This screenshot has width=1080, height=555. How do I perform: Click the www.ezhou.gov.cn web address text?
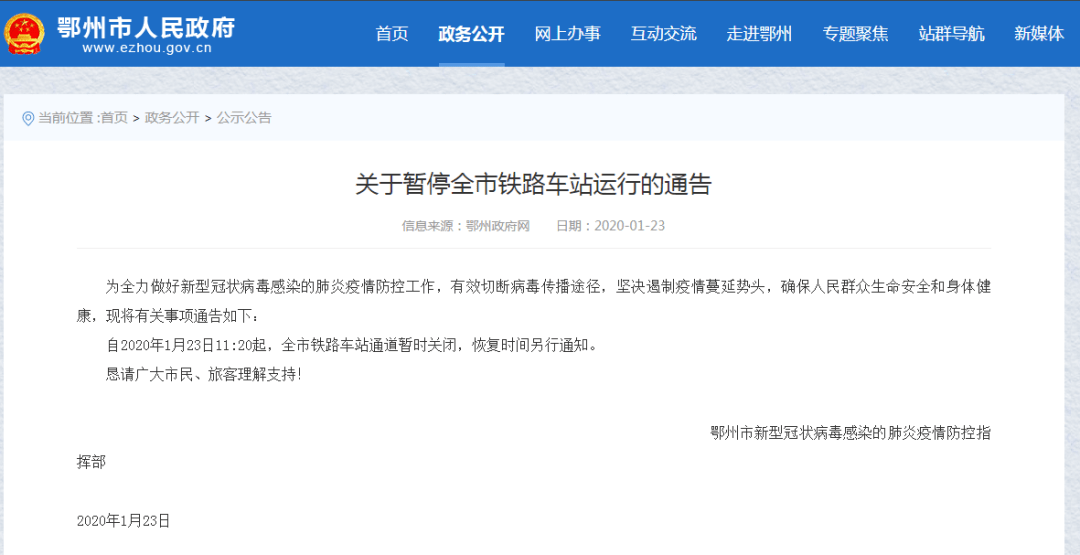click(147, 49)
